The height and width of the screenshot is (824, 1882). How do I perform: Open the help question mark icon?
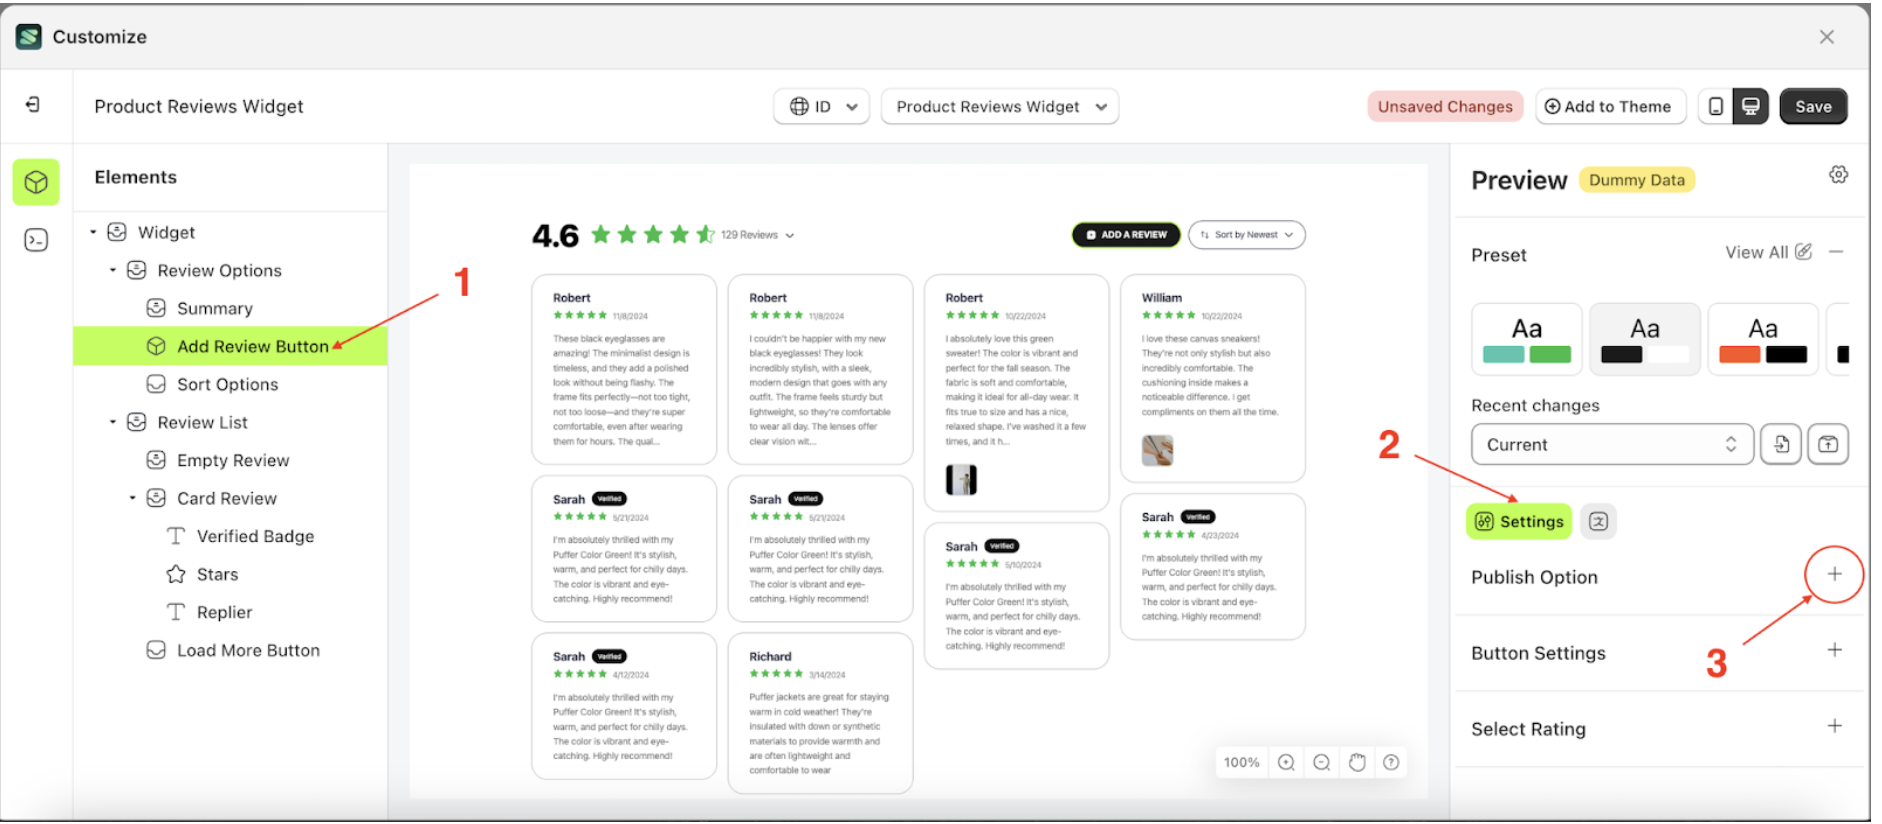click(1391, 763)
